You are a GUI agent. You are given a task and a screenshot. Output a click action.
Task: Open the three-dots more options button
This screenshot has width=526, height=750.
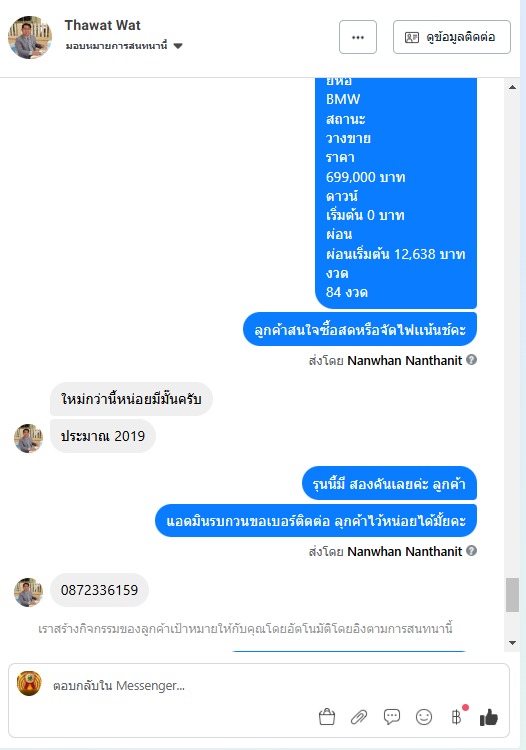point(358,37)
